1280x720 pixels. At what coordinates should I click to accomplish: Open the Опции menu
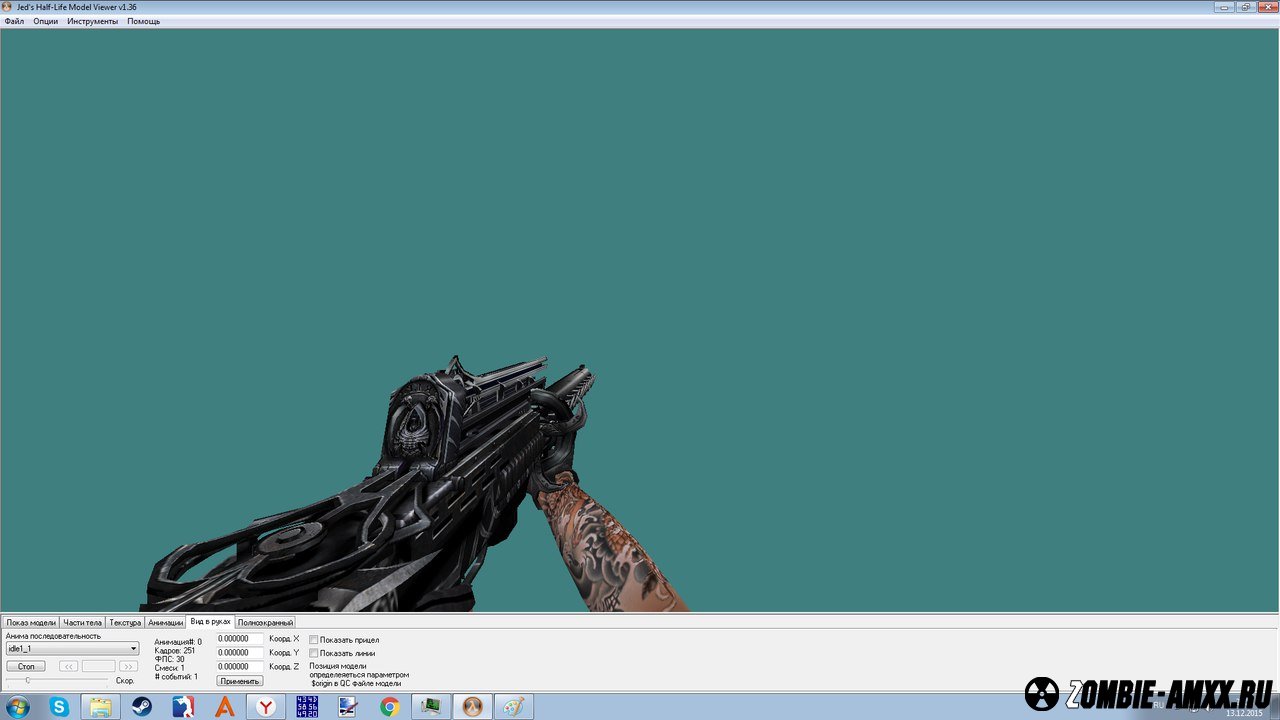(46, 21)
